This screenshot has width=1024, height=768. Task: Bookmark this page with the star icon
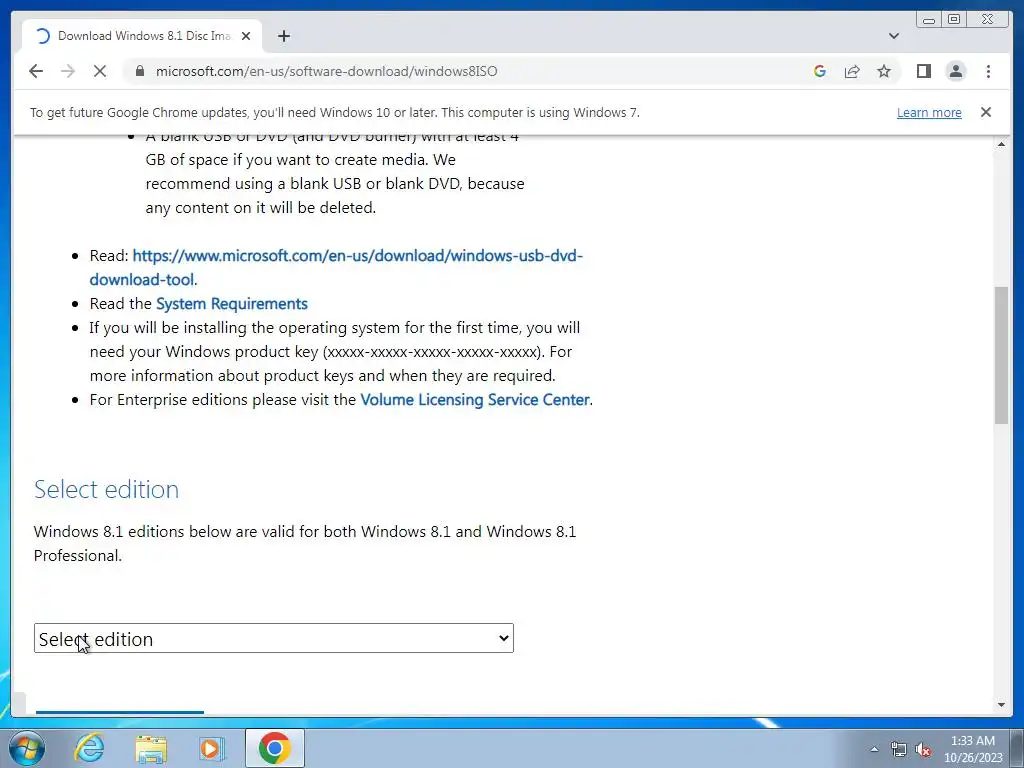(884, 71)
